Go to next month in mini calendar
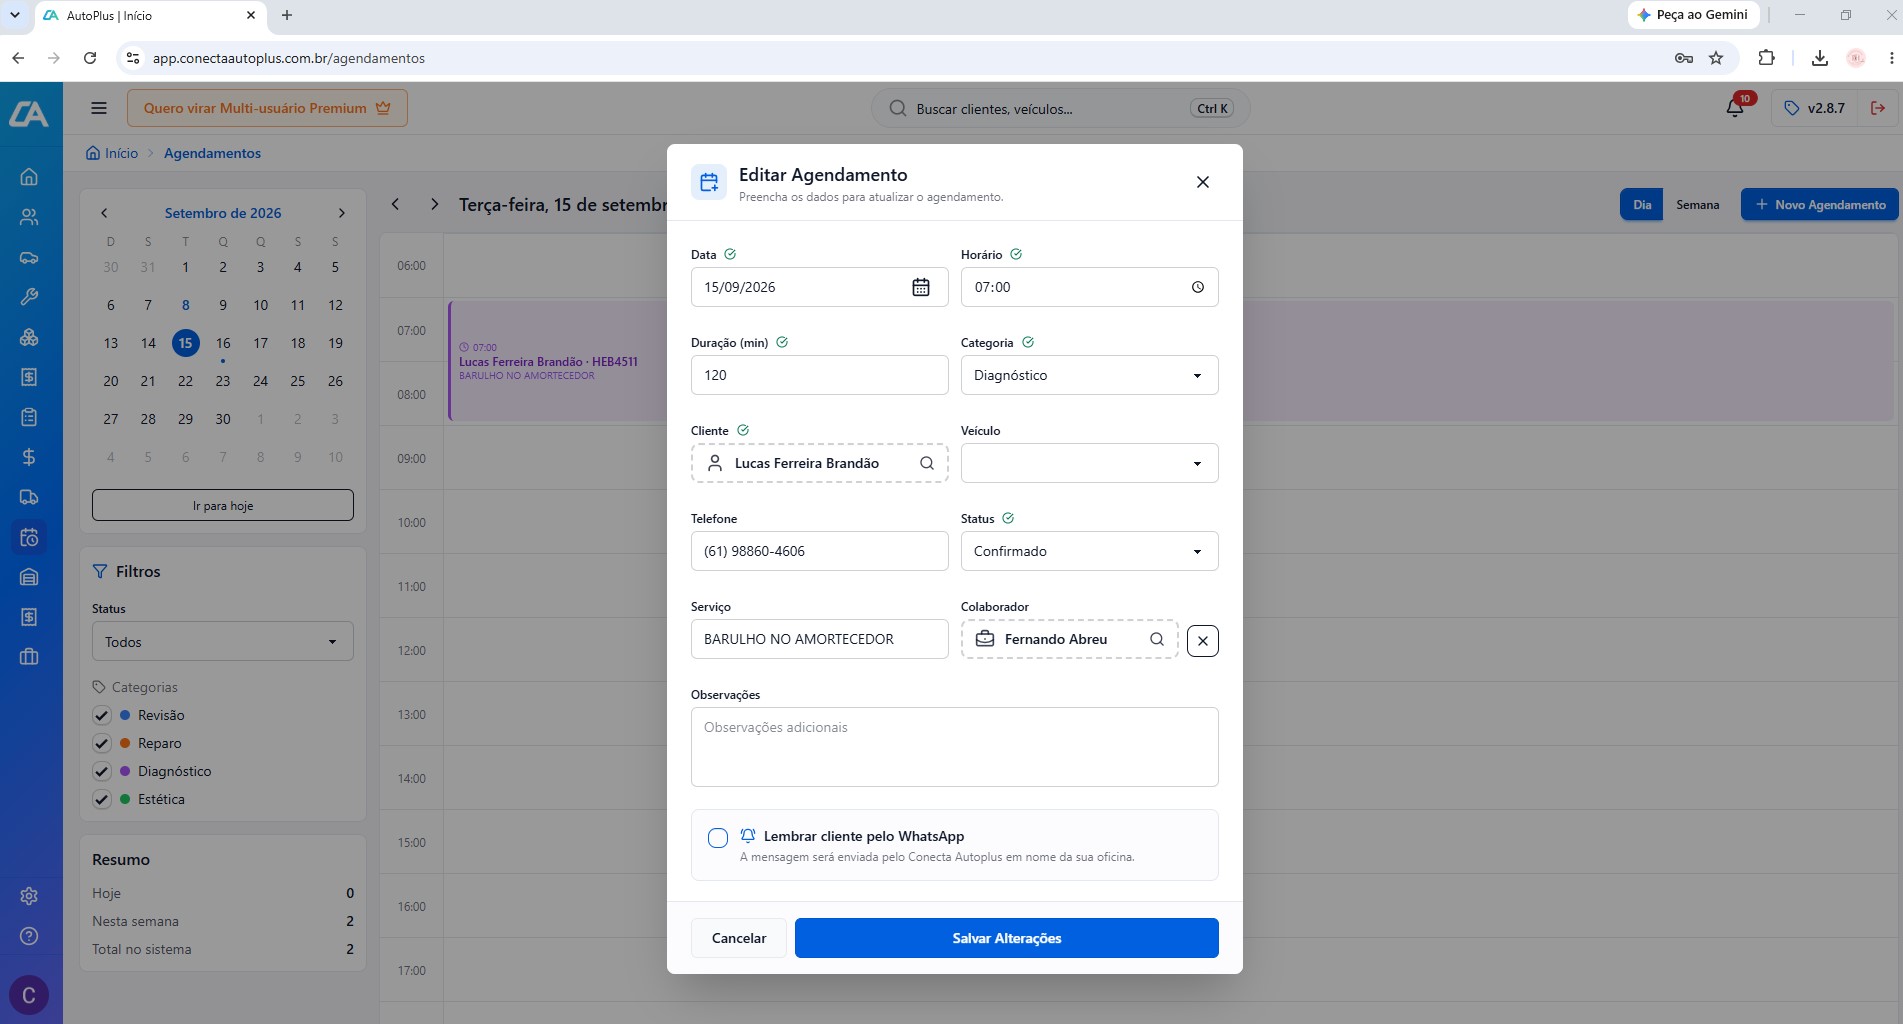The width and height of the screenshot is (1903, 1024). 342,213
